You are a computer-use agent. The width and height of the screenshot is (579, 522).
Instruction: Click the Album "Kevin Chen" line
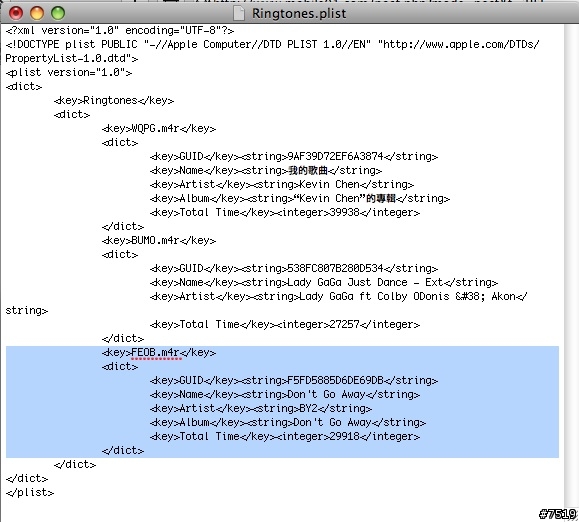click(300, 198)
